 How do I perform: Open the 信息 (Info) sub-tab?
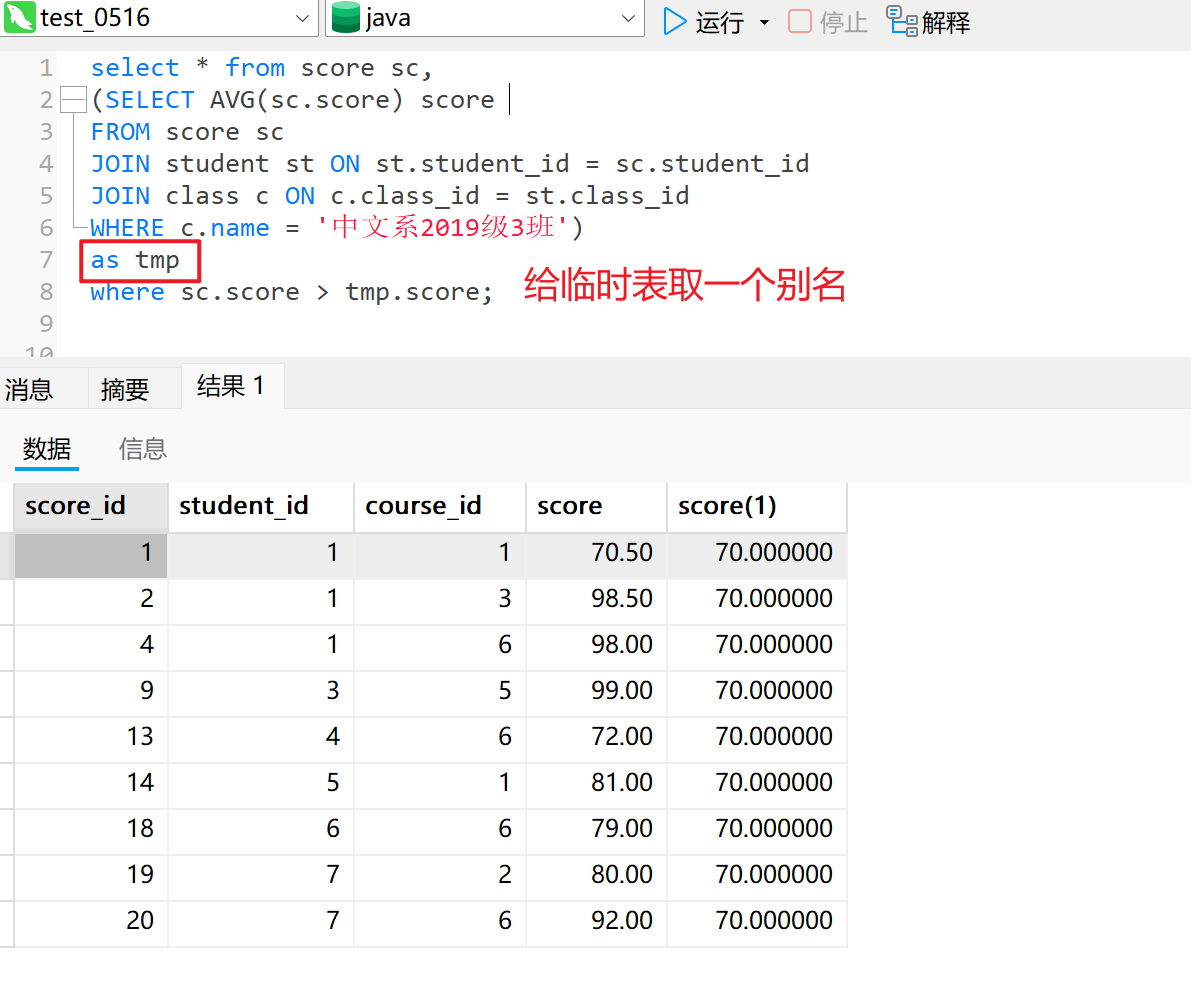143,449
